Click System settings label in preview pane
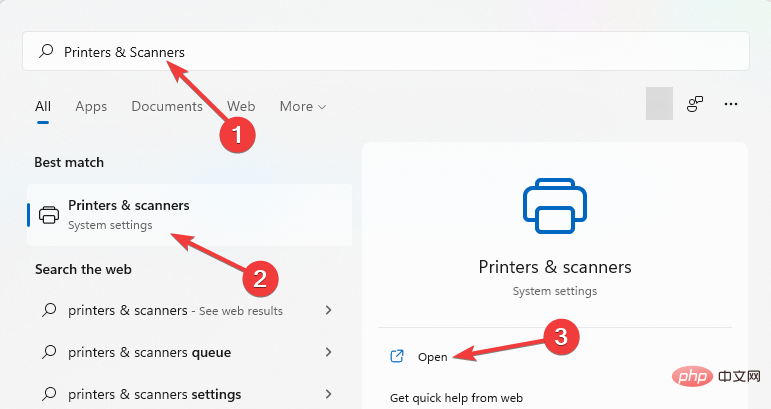 click(555, 291)
